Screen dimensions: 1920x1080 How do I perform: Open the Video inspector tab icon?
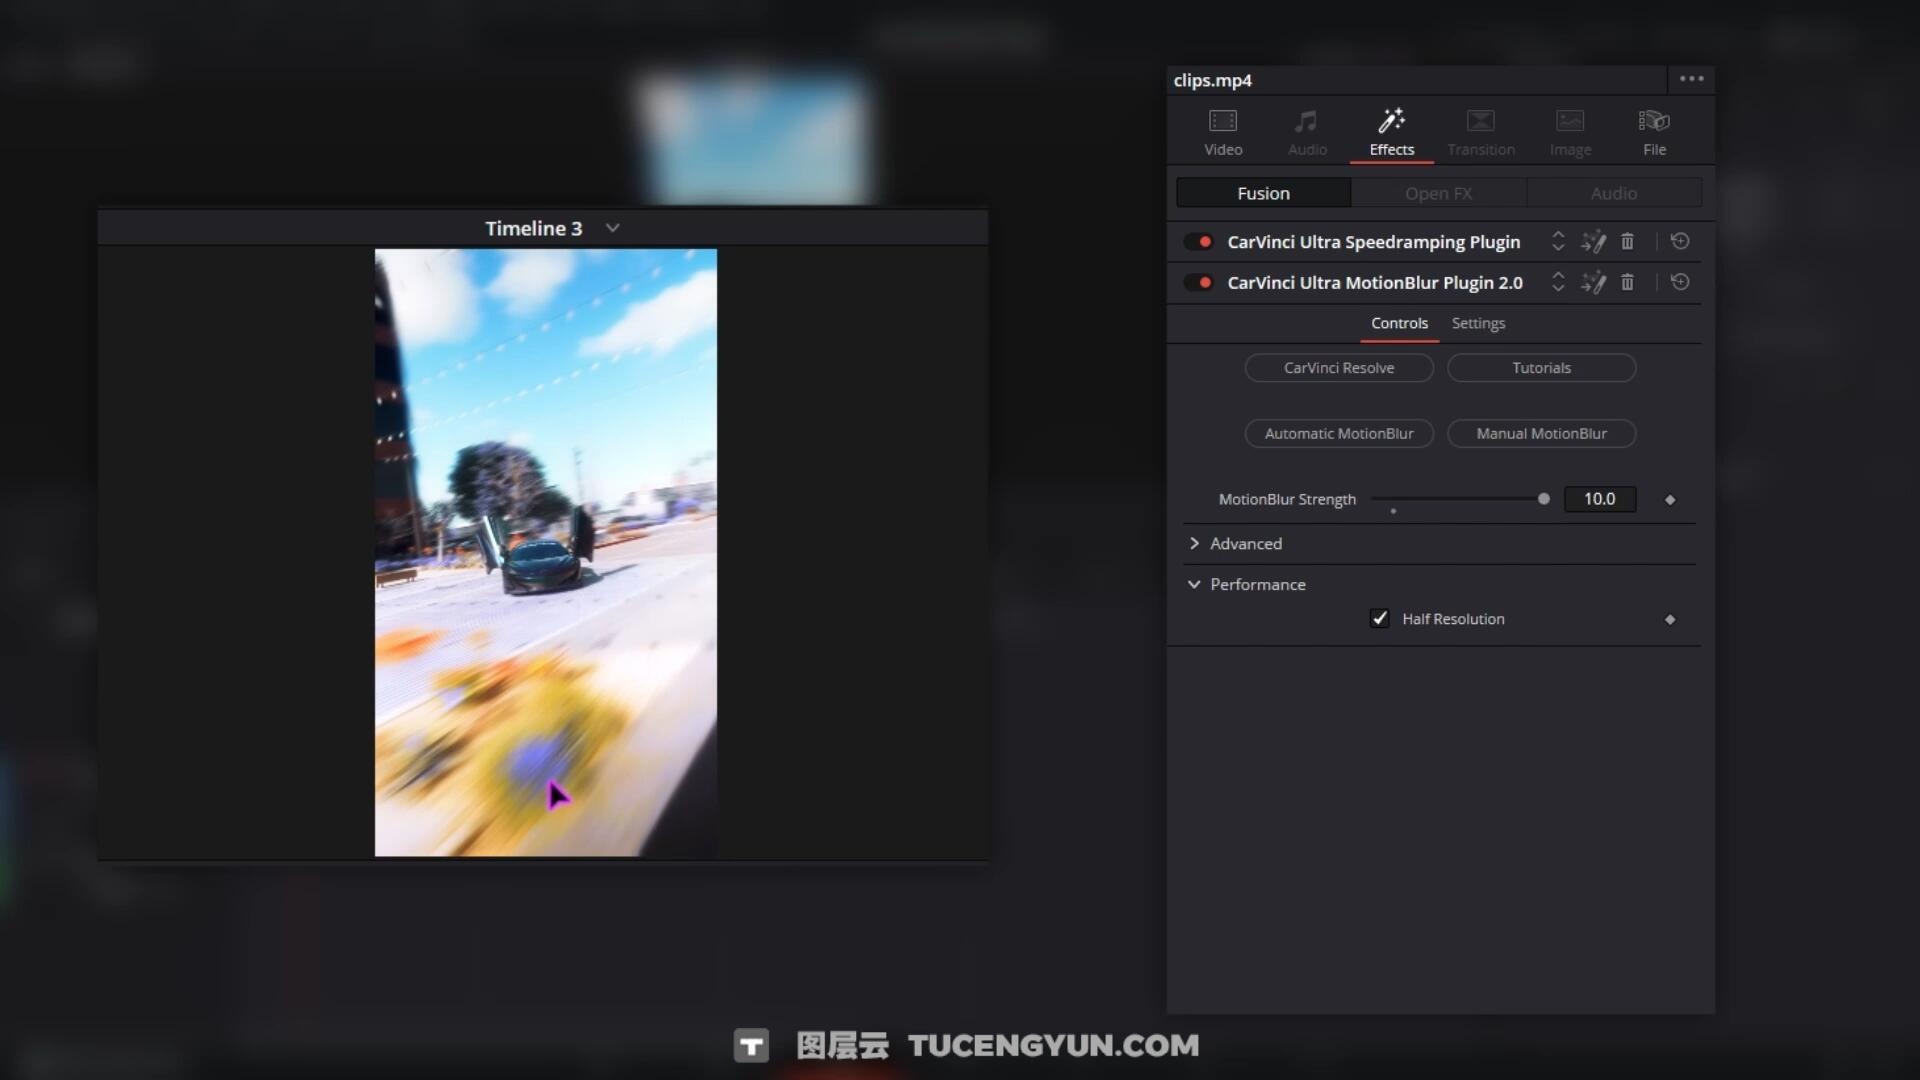click(1222, 122)
